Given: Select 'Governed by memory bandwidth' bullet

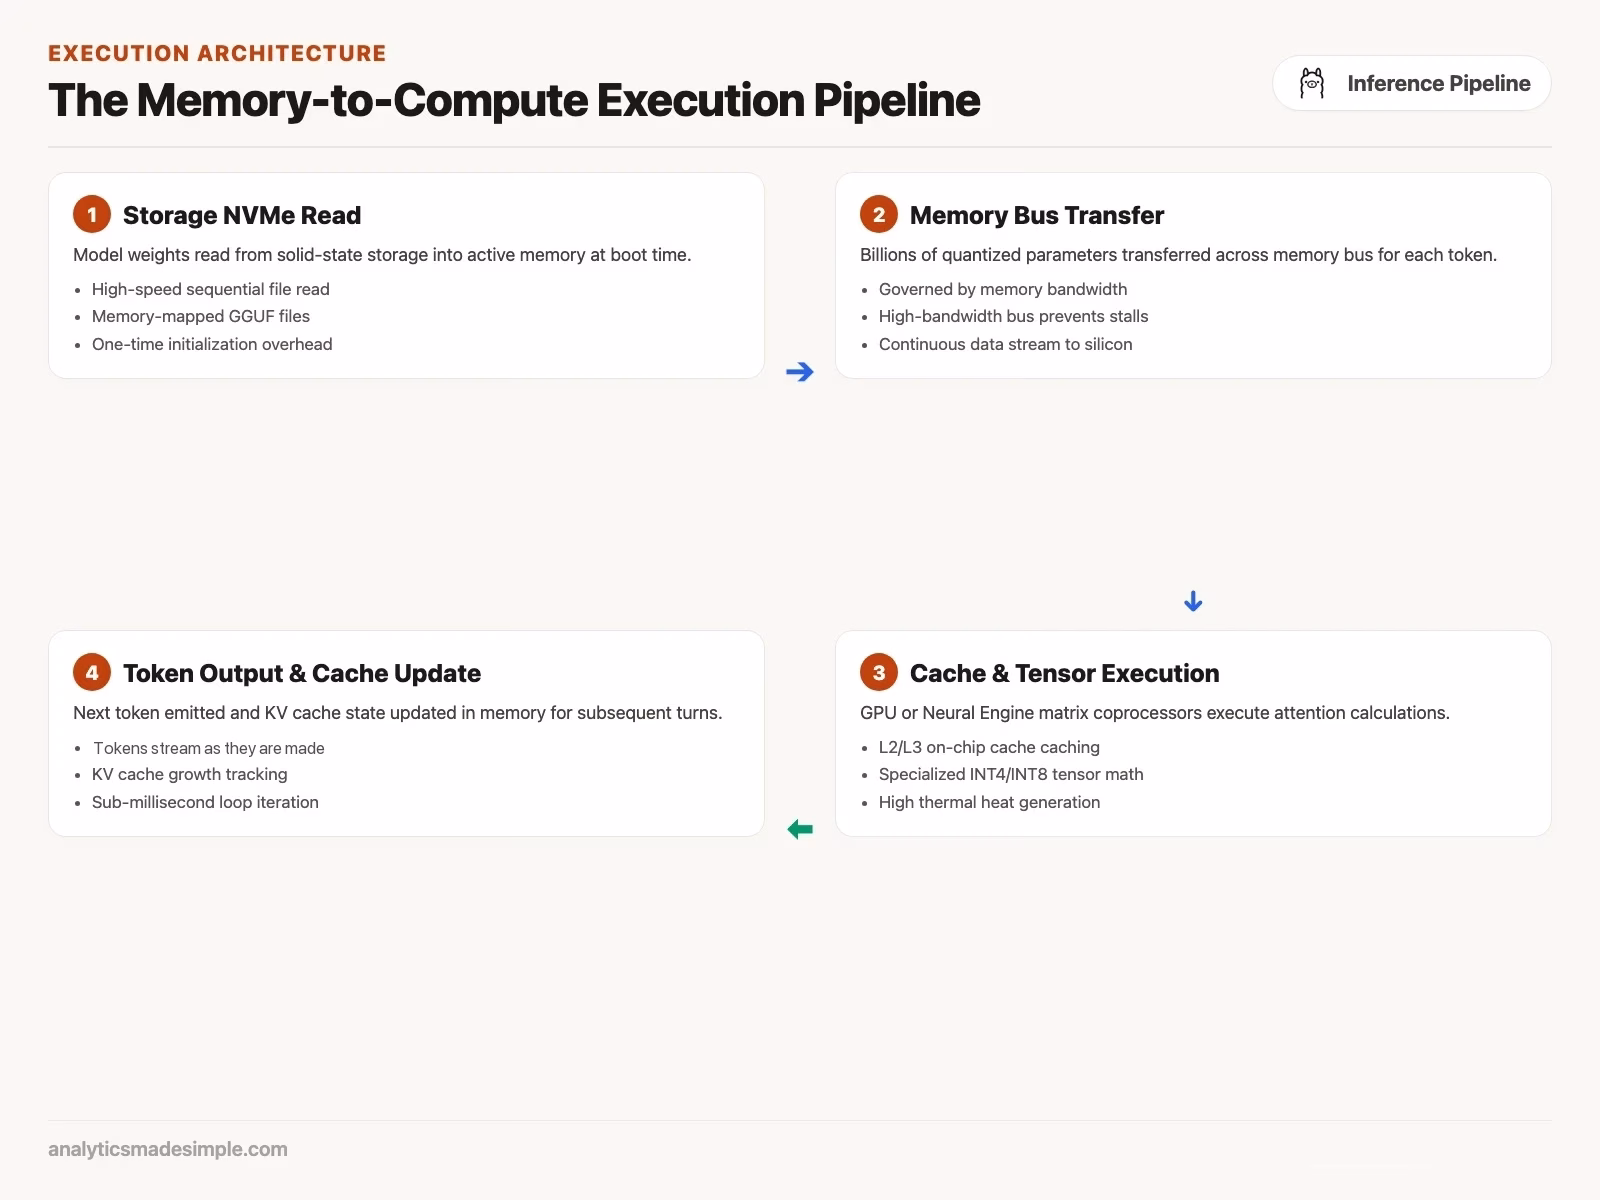Looking at the screenshot, I should [x=1003, y=289].
